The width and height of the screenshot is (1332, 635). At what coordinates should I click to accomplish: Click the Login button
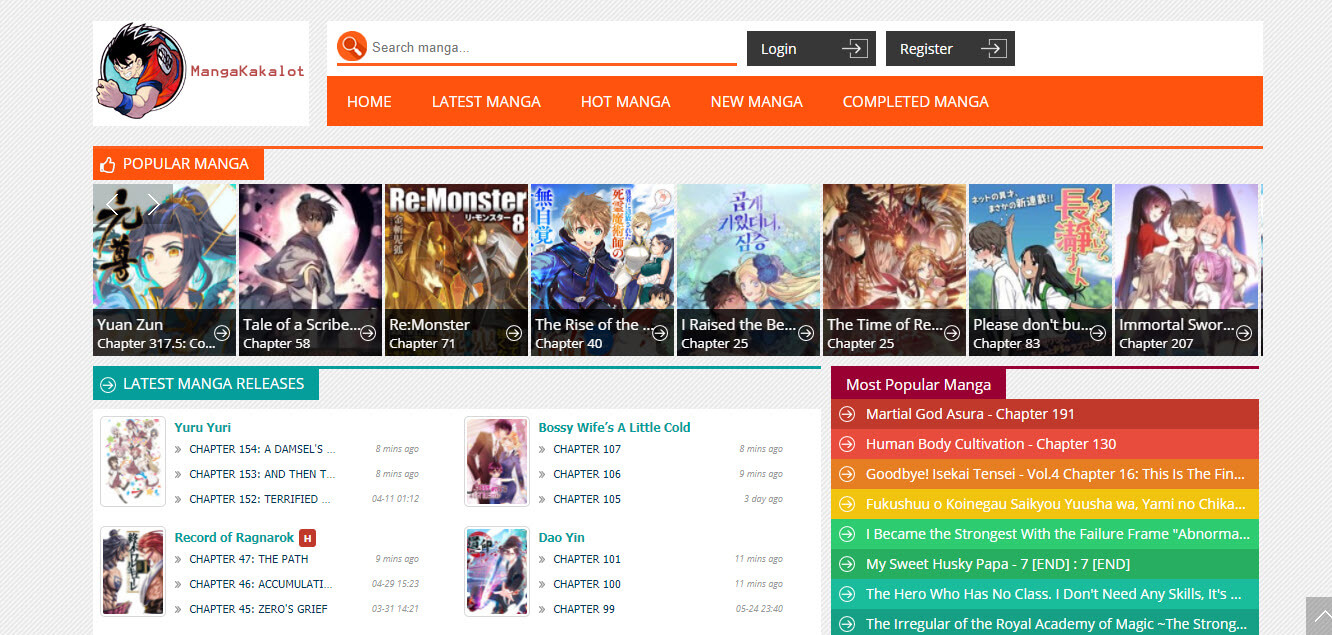coord(811,48)
